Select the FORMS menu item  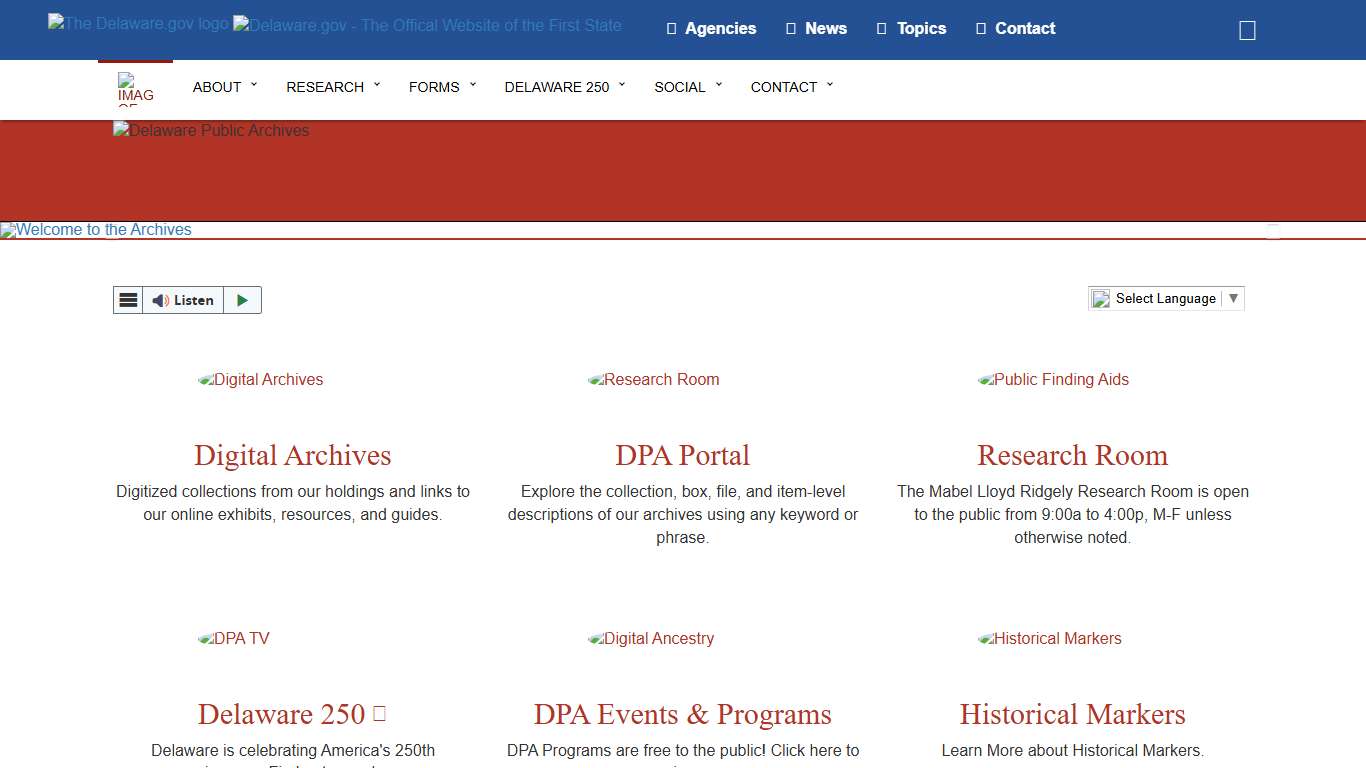coord(434,87)
